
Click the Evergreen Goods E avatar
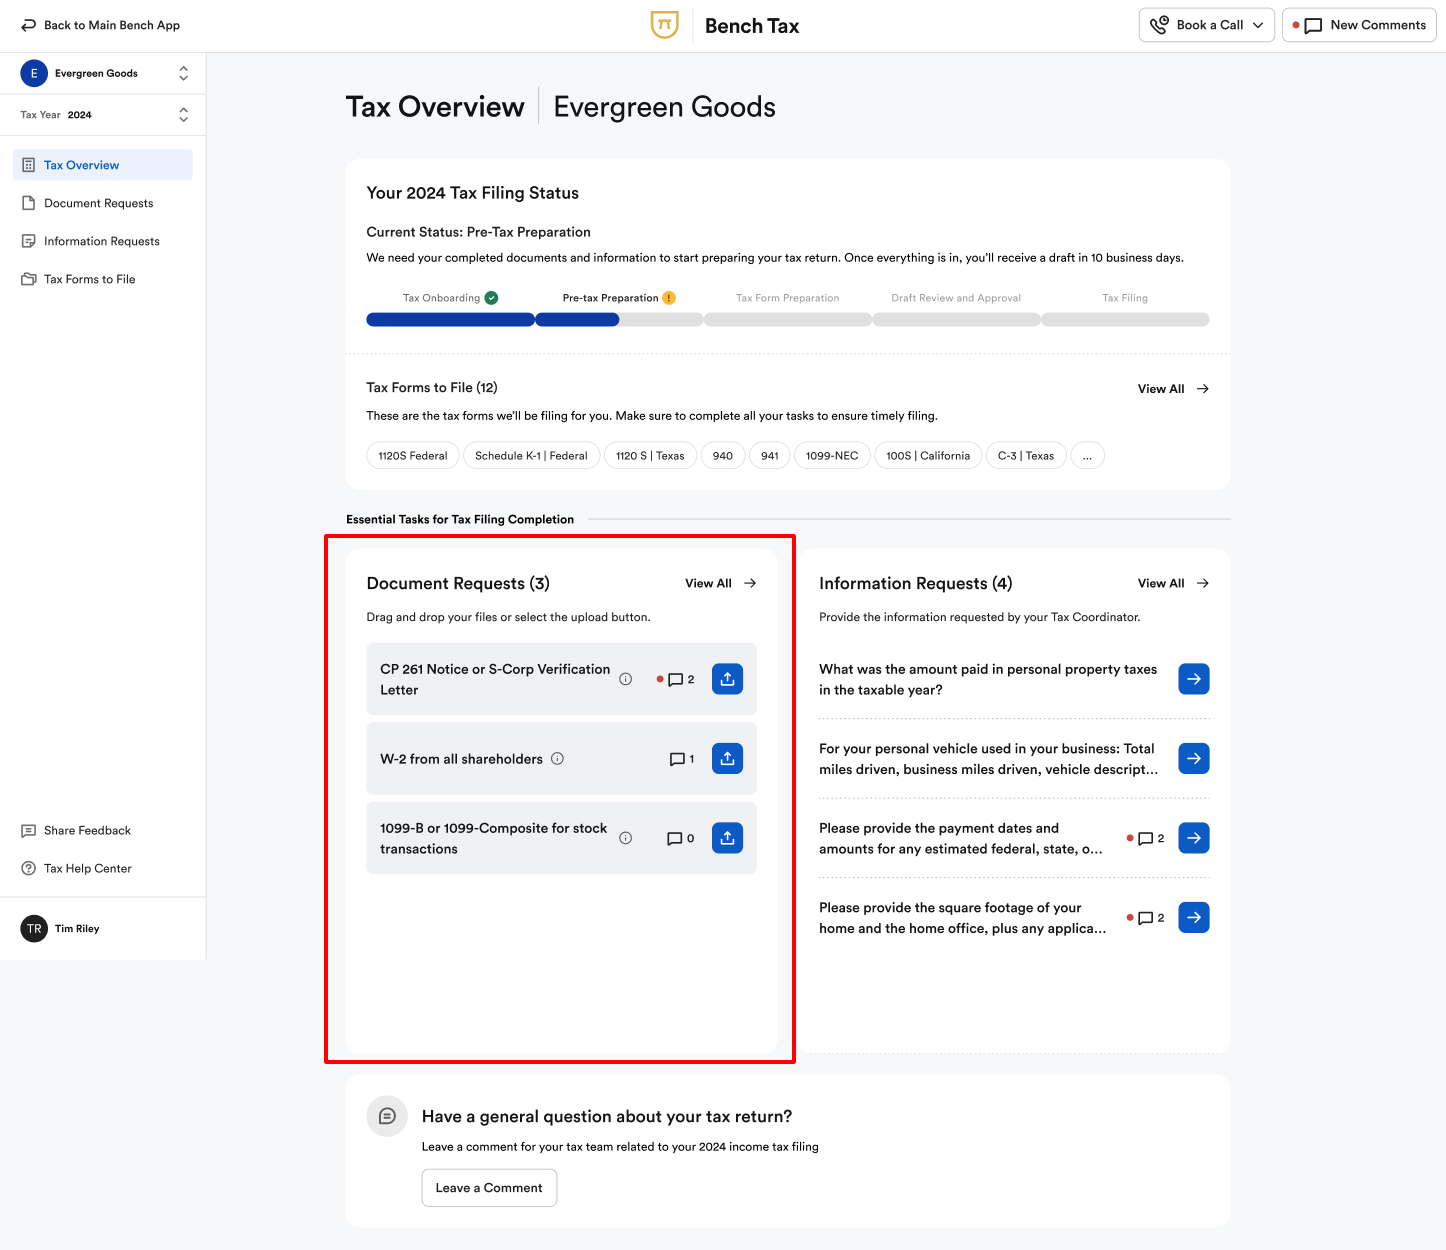[34, 73]
